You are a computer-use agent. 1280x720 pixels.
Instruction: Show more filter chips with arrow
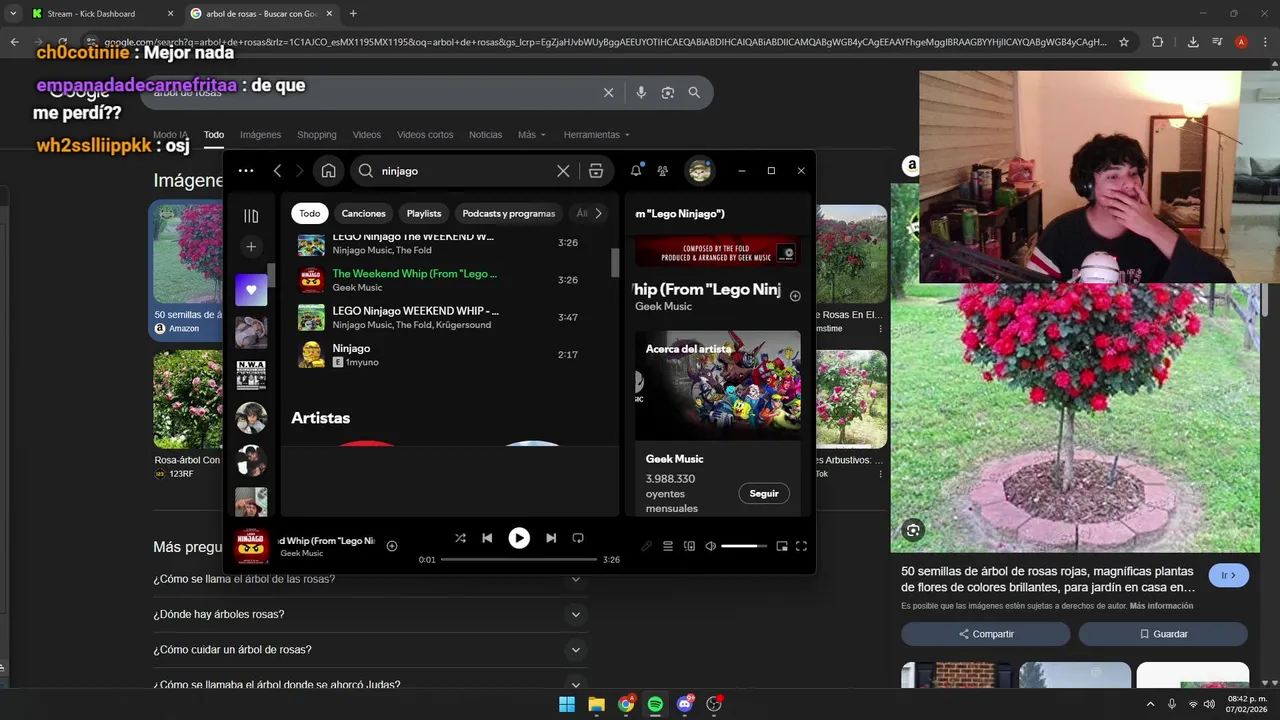click(x=598, y=213)
